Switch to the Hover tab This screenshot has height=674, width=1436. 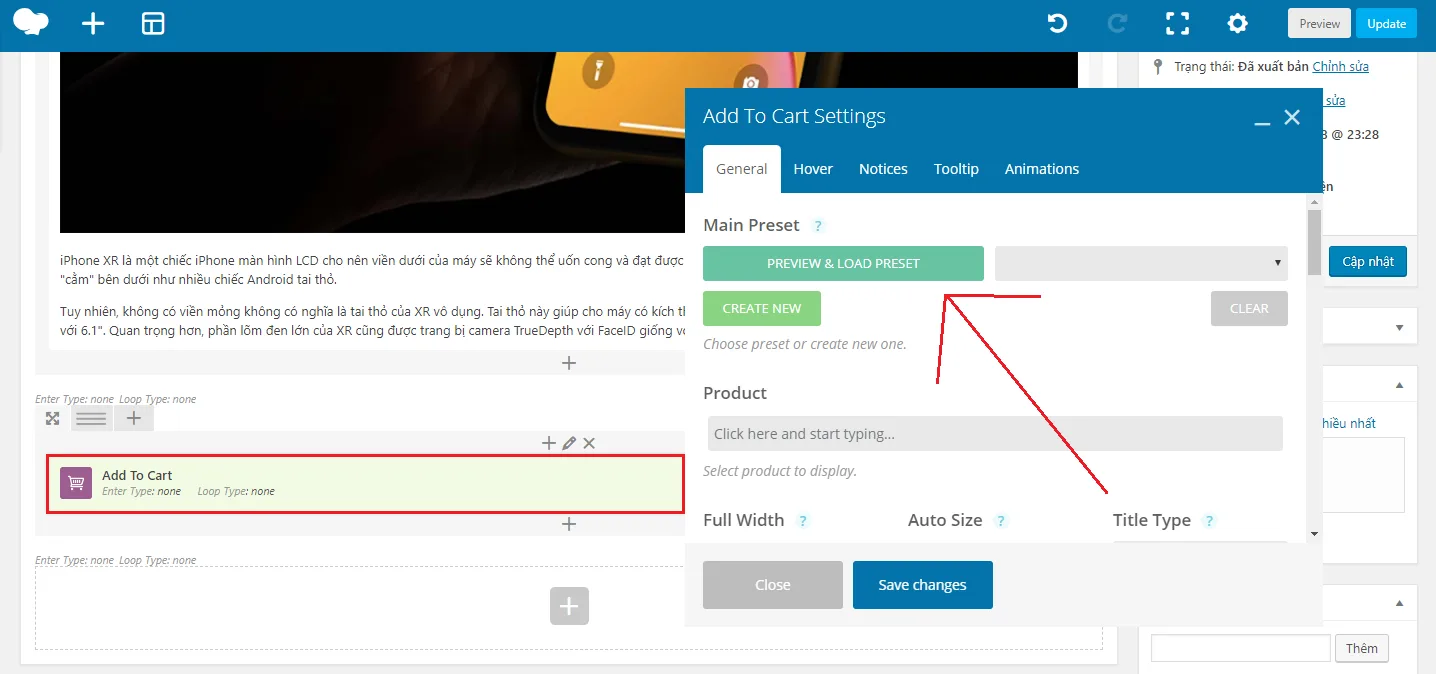click(813, 169)
